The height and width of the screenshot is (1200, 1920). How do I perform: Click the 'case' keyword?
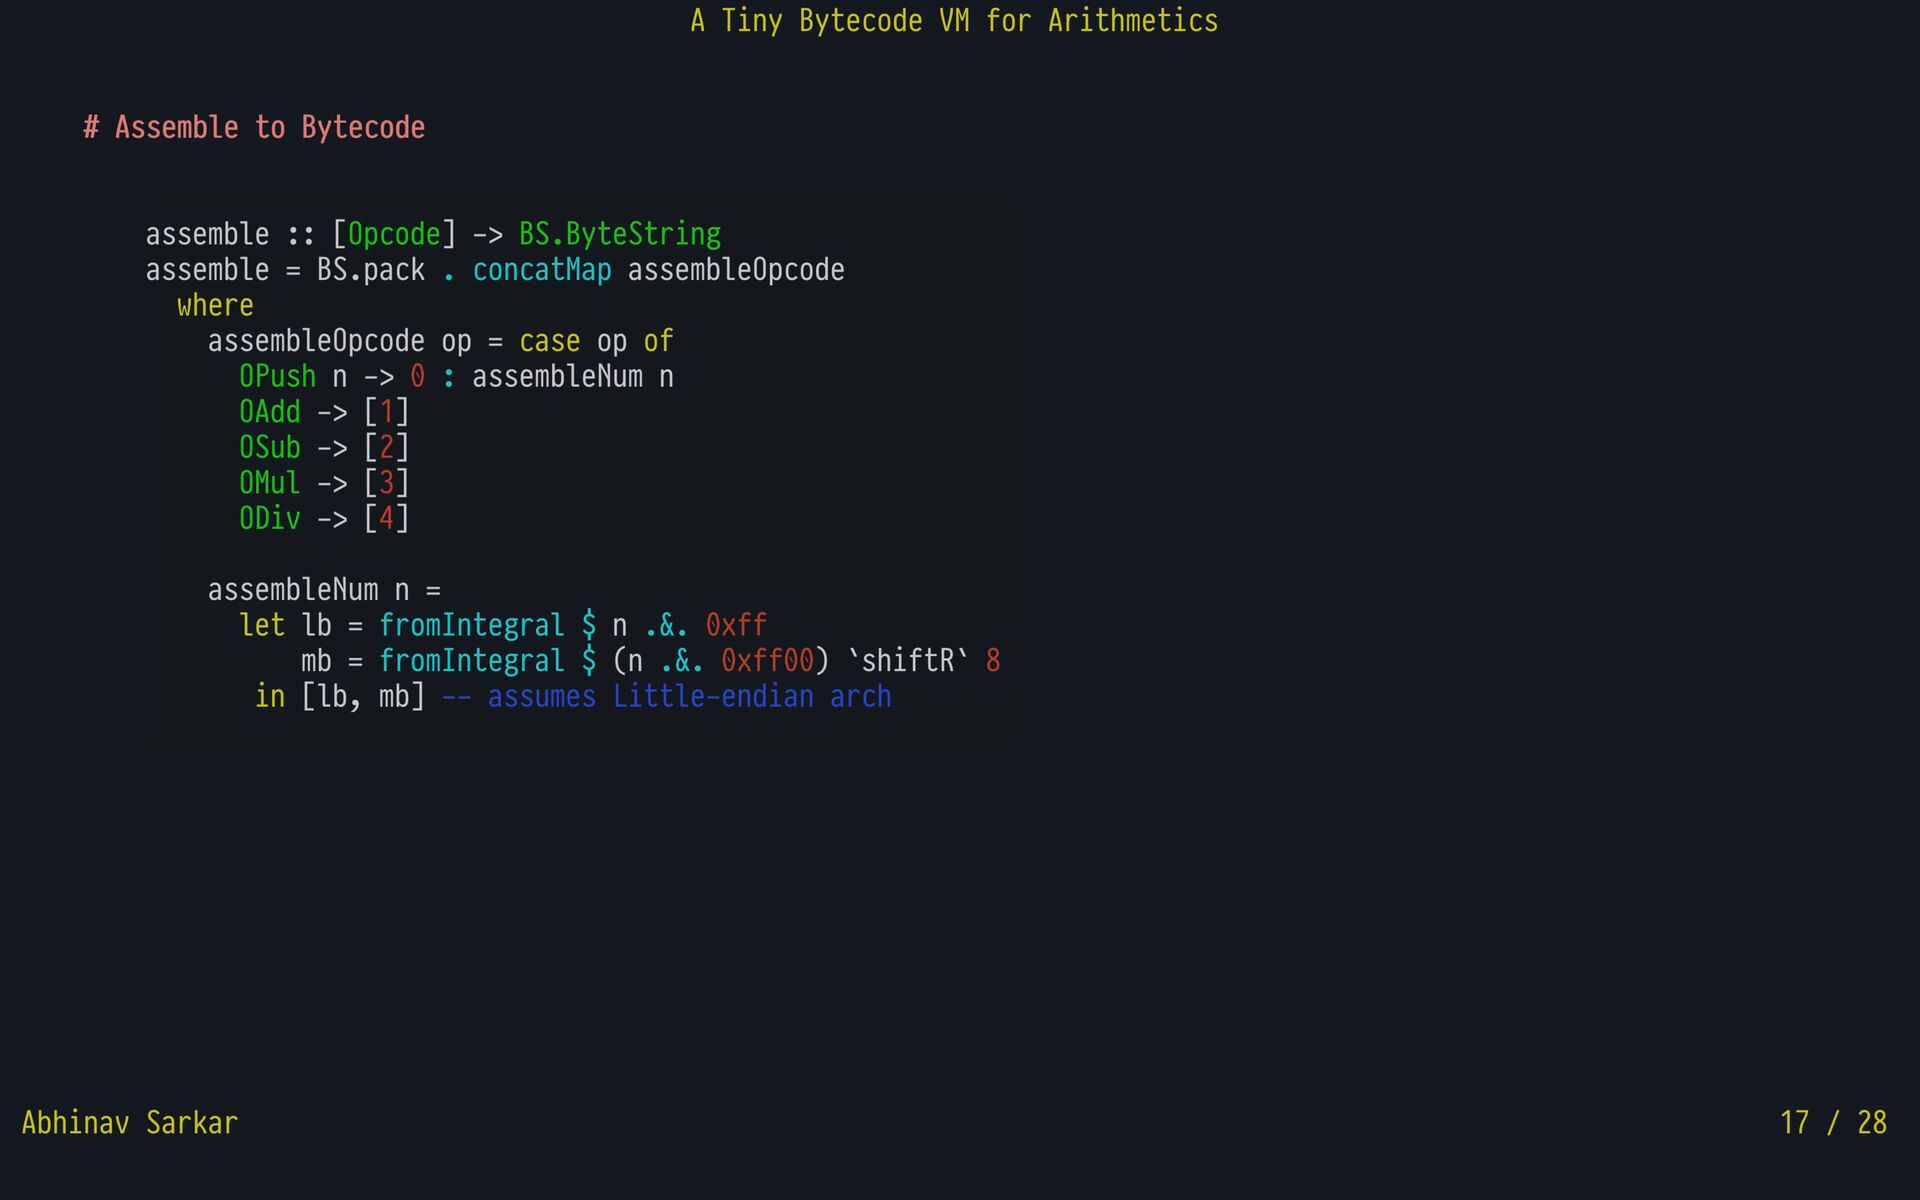549,342
